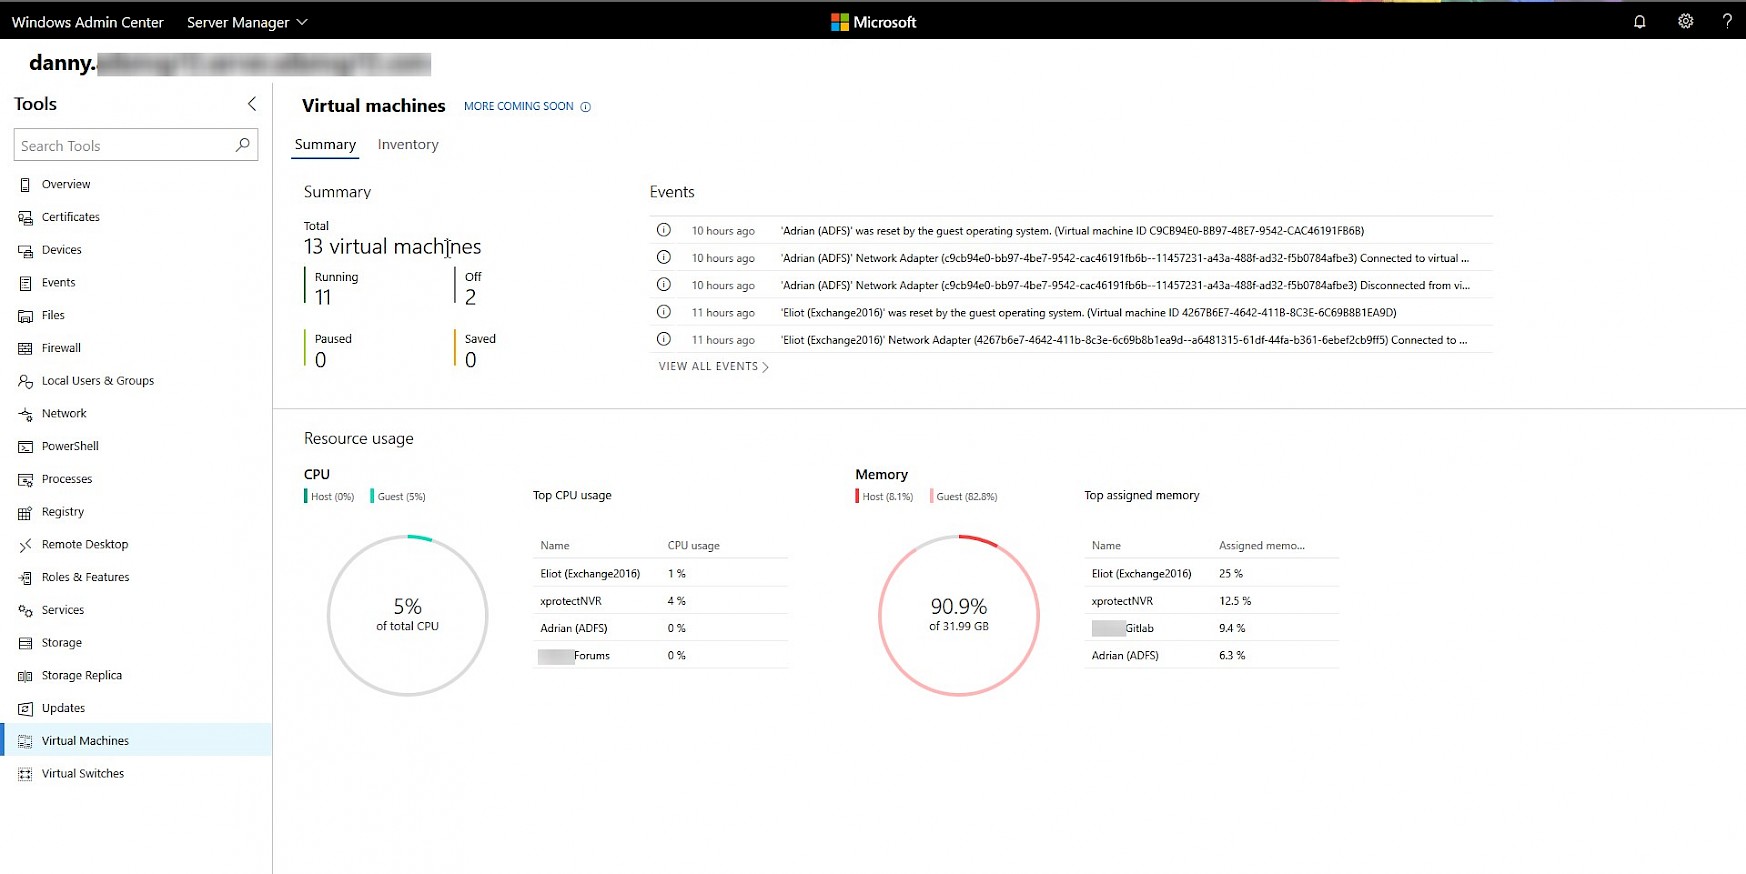
Task: Click Name column header in CPU table
Action: [x=555, y=546]
